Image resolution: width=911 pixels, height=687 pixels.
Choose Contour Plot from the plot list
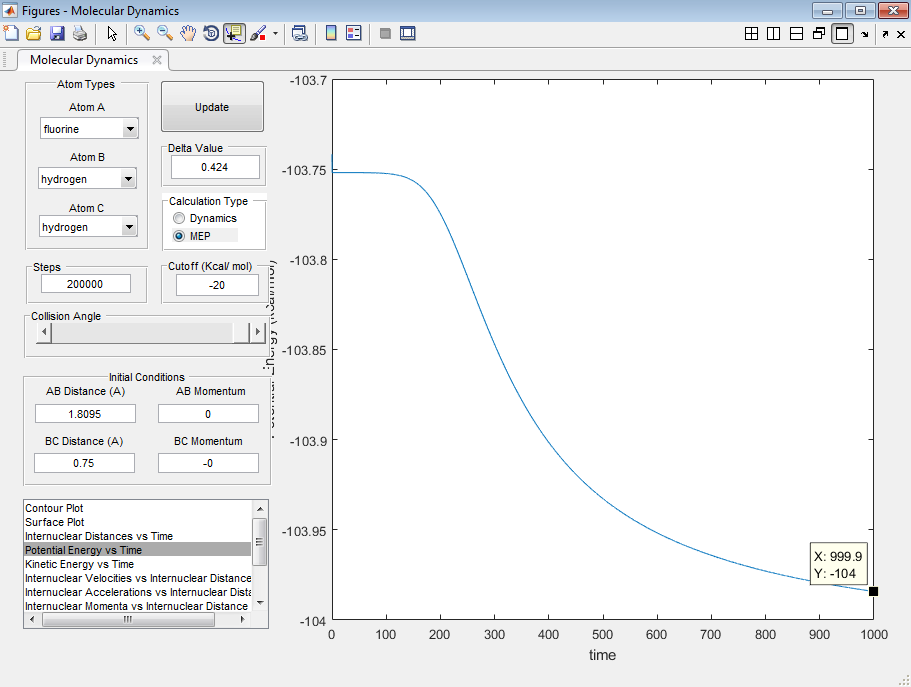(55, 508)
